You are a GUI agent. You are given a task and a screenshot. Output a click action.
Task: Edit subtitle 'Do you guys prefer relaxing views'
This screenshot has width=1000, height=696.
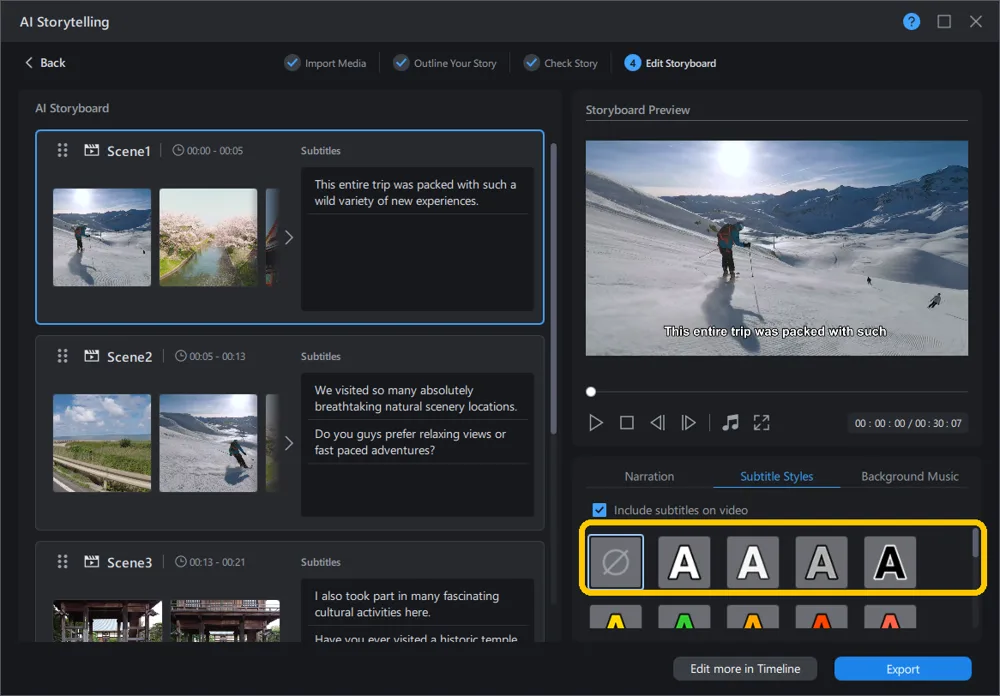417,441
